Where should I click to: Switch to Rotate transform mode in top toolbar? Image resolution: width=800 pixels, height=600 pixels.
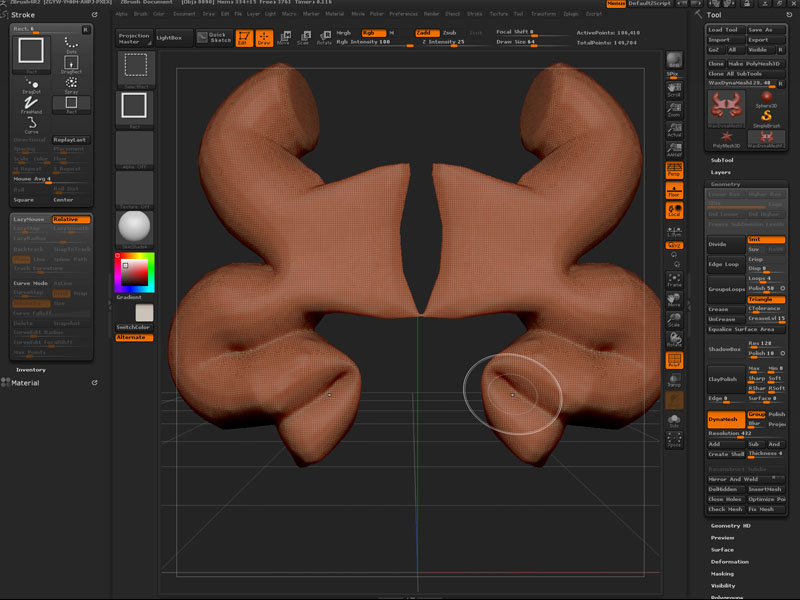pyautogui.click(x=324, y=37)
